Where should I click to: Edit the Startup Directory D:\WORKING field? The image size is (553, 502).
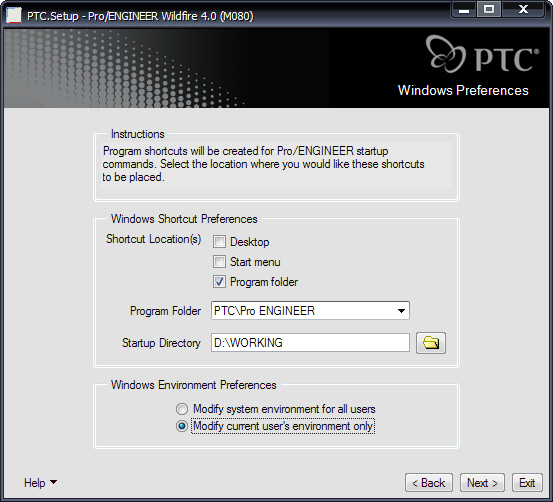point(310,343)
